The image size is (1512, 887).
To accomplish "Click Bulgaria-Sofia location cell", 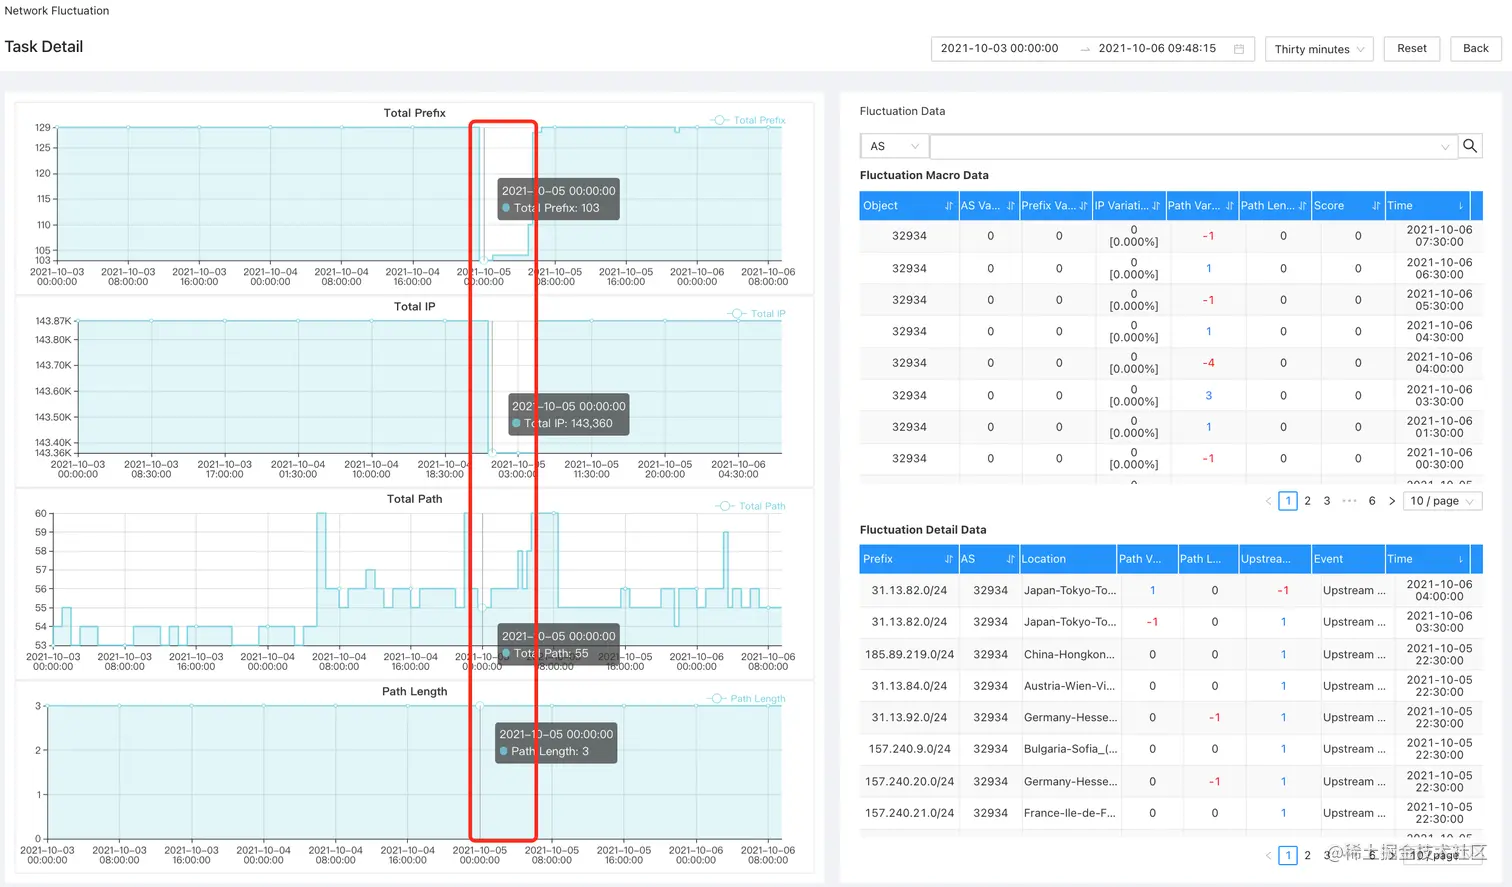I will [1070, 749].
